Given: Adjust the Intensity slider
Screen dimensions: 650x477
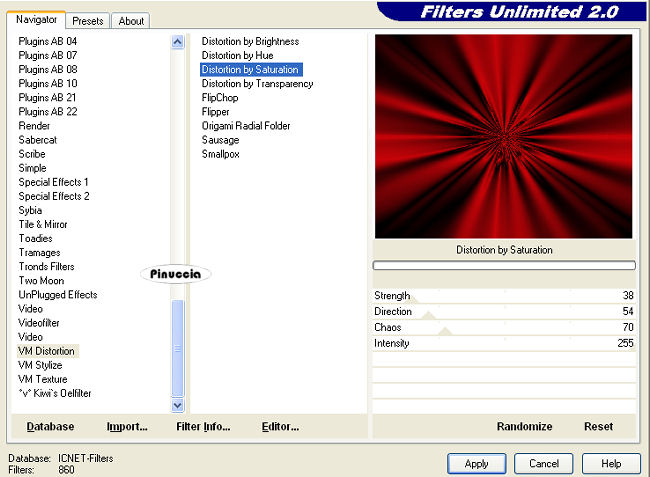Looking at the screenshot, I should (504, 343).
